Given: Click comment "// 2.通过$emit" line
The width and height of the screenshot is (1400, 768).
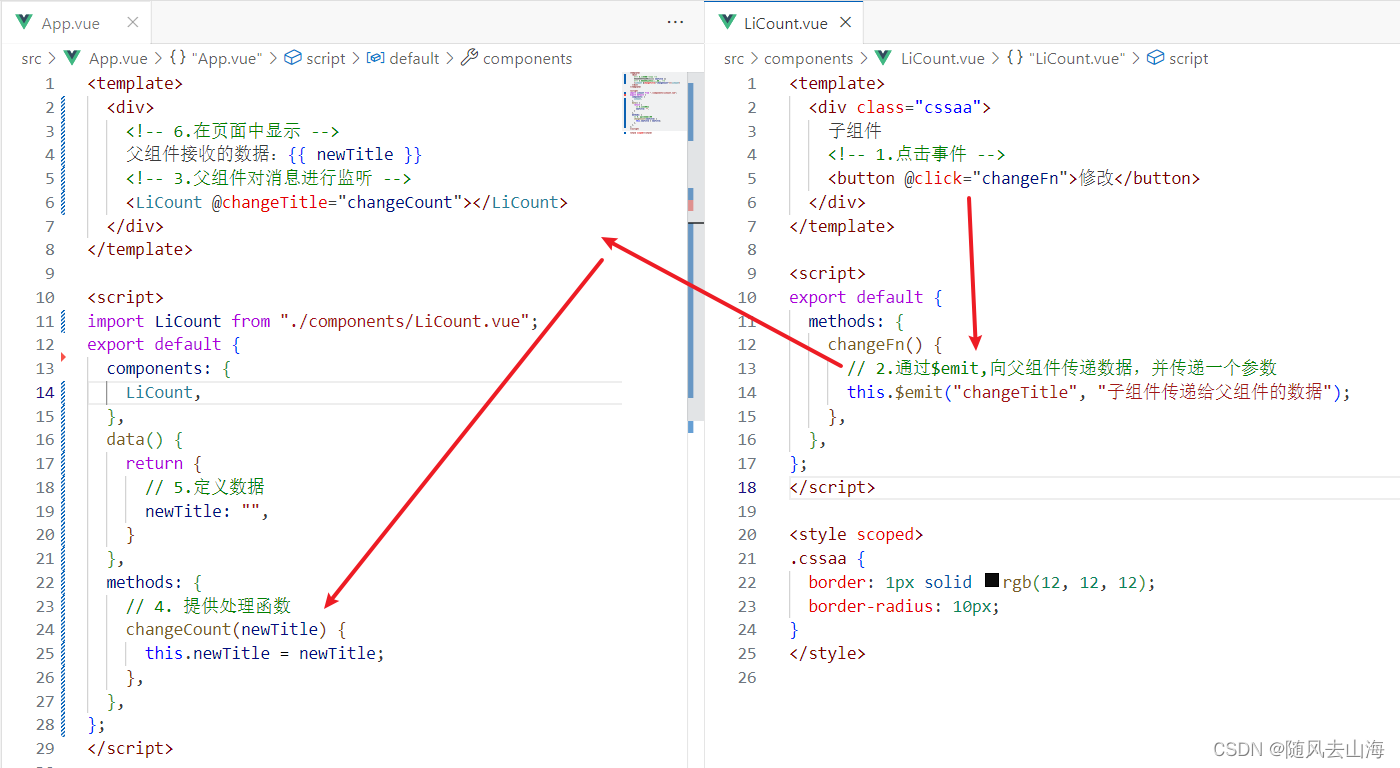Looking at the screenshot, I should pyautogui.click(x=1062, y=368).
